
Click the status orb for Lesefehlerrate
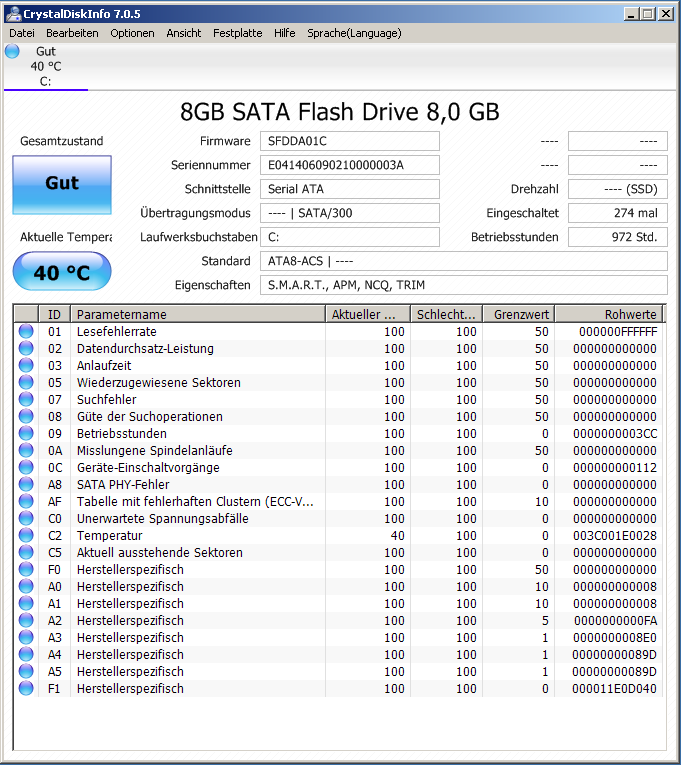tap(26, 331)
